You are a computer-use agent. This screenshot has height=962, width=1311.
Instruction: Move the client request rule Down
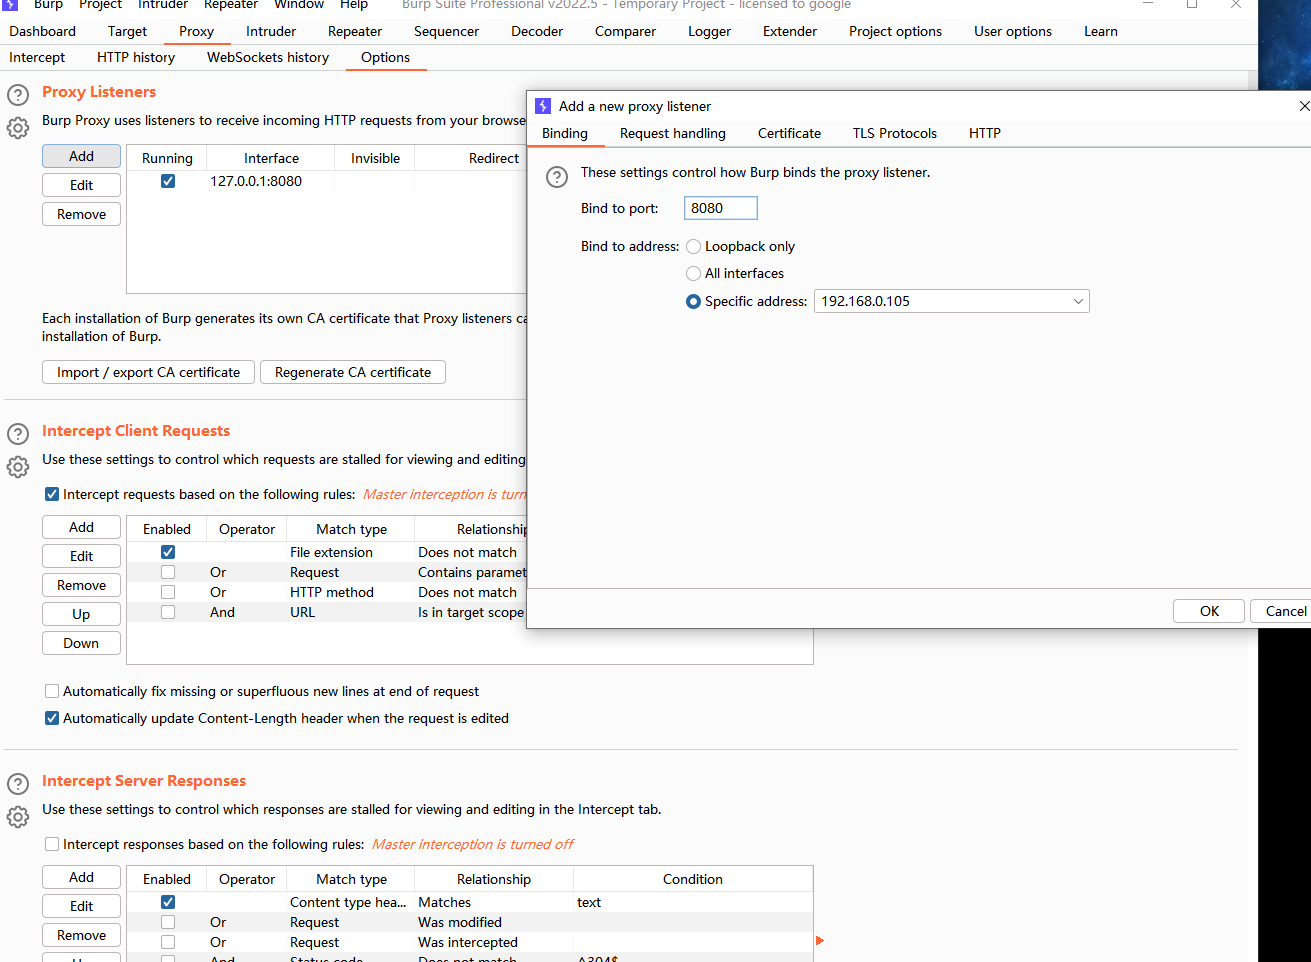[82, 643]
